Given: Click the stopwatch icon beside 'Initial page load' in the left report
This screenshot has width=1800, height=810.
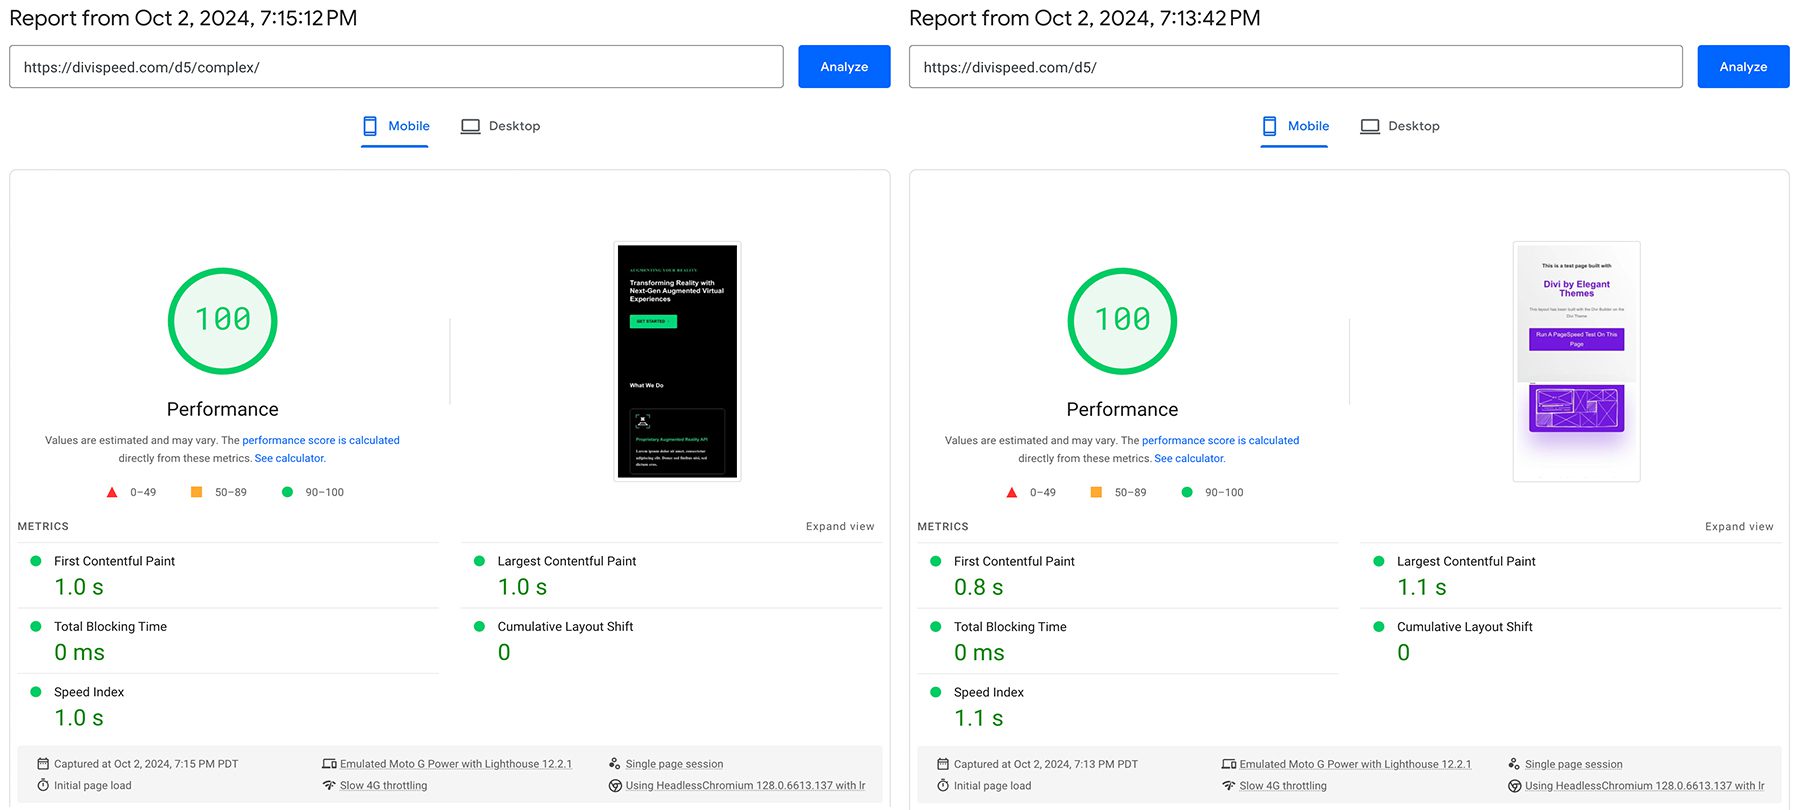Looking at the screenshot, I should (43, 785).
